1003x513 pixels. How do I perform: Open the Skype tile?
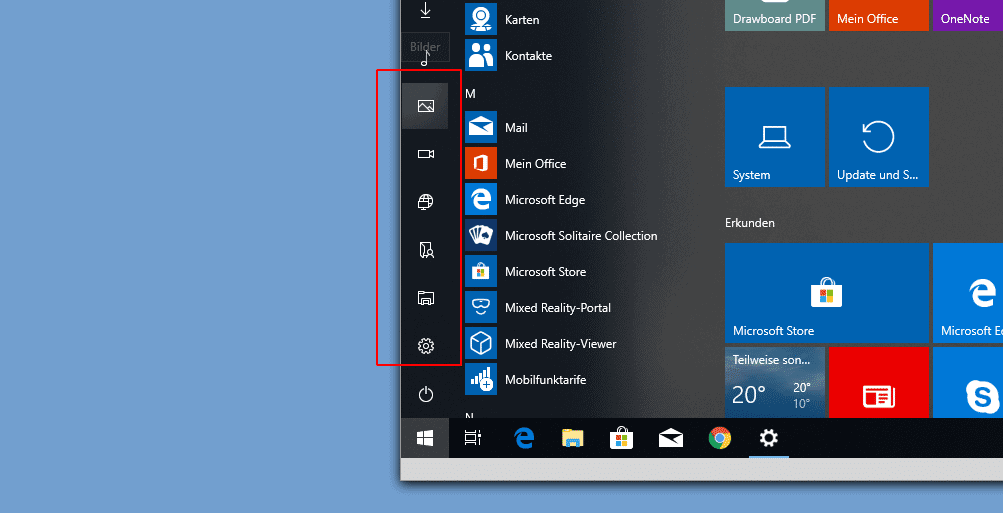(x=968, y=383)
